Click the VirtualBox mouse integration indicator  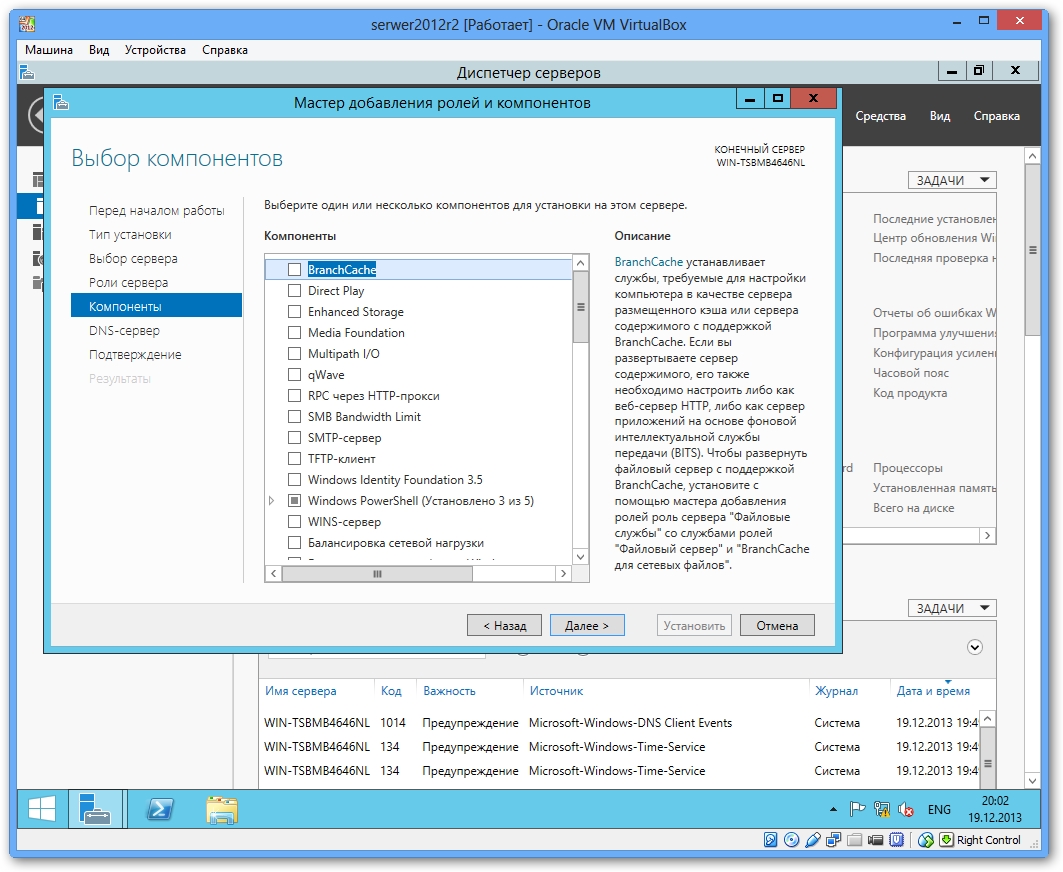[x=926, y=840]
